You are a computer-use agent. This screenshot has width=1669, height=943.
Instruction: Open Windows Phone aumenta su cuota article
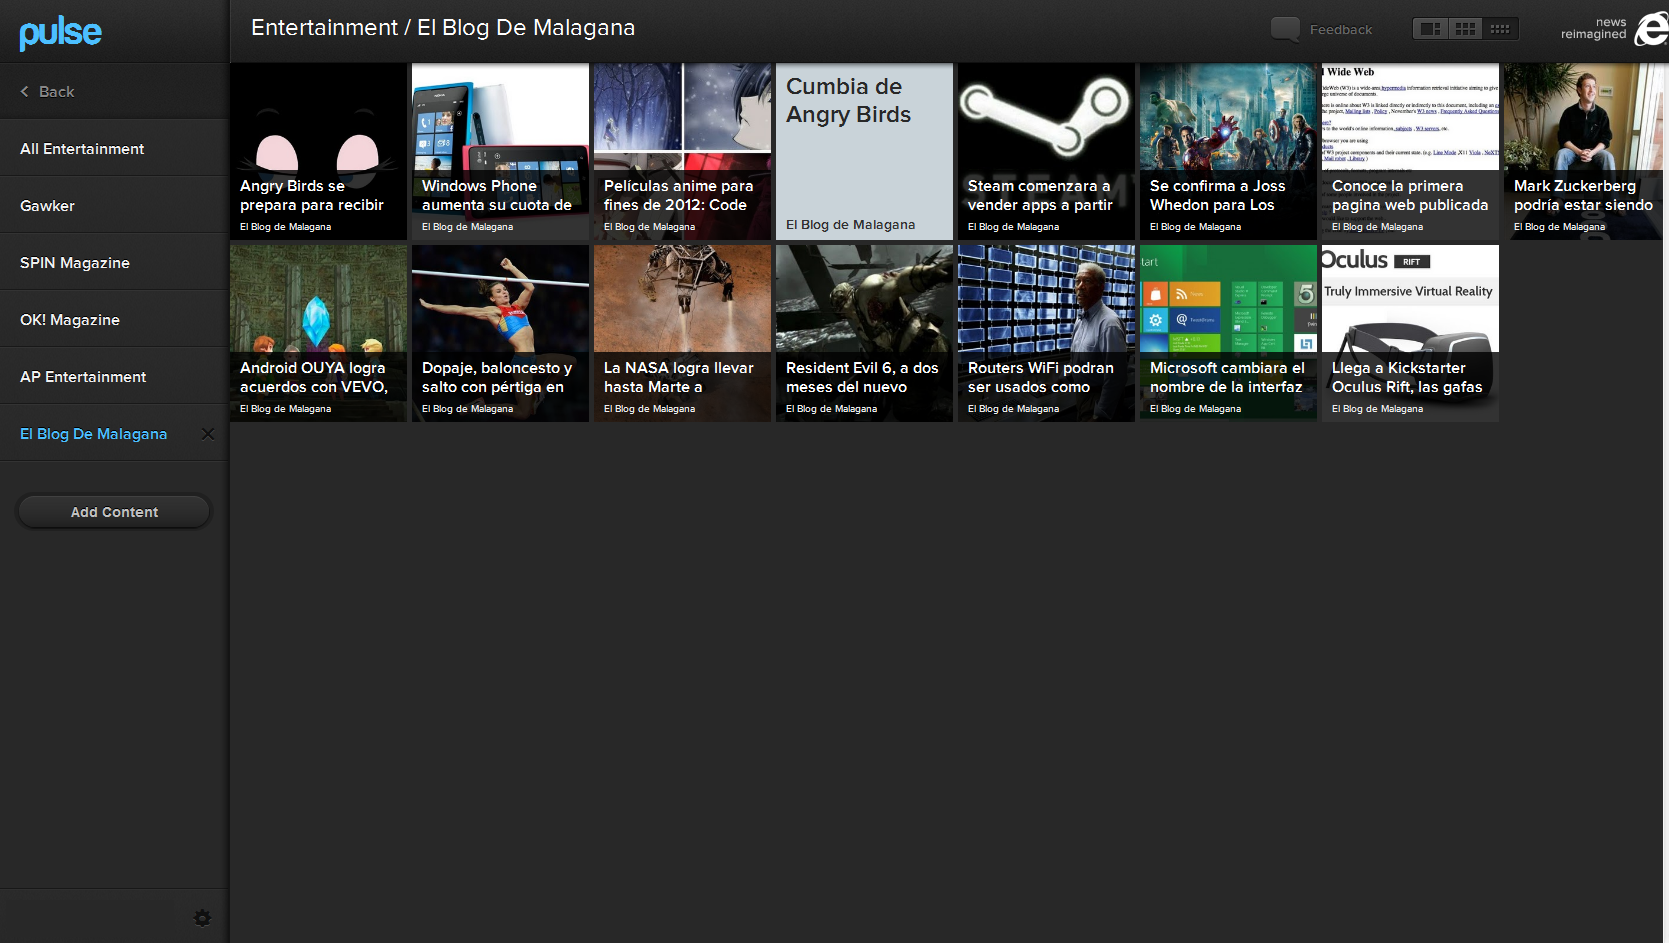click(500, 152)
